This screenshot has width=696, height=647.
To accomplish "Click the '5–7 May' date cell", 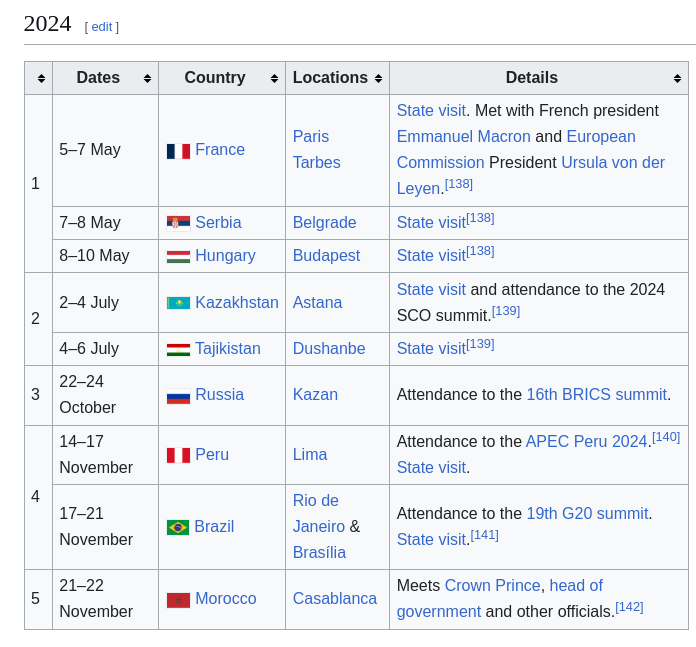I will [105, 150].
